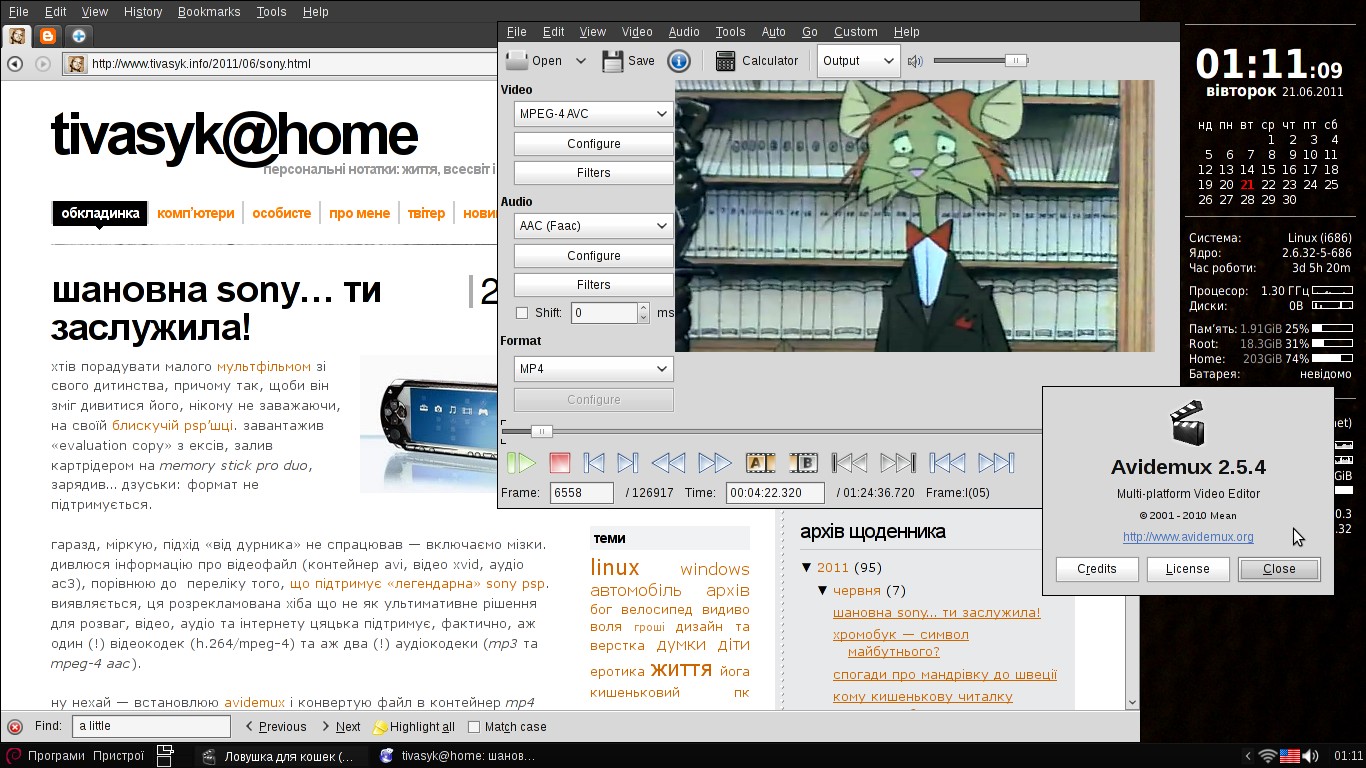Screen dimensions: 1366x768
Task: Enable the audio Shift checkbox
Action: pyautogui.click(x=521, y=313)
